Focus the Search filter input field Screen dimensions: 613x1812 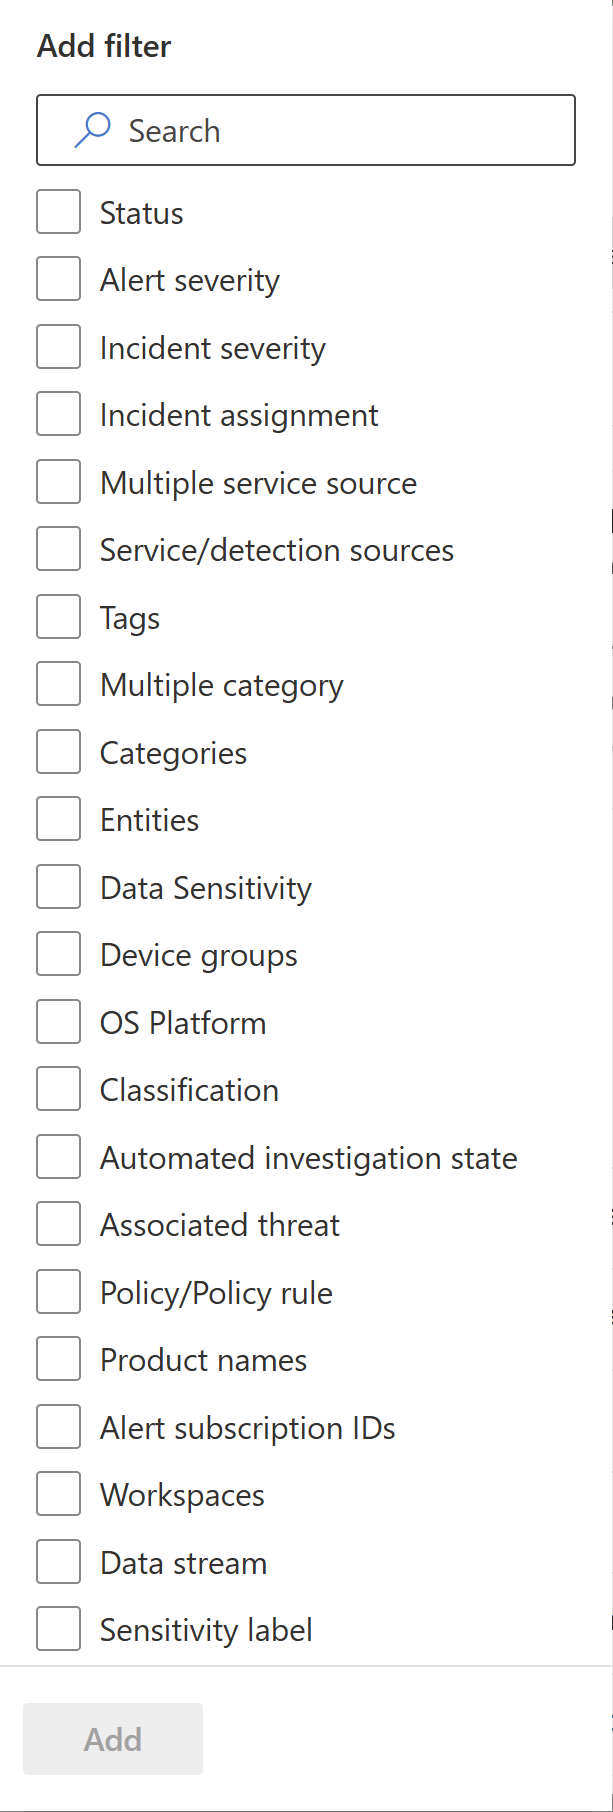pos(306,130)
